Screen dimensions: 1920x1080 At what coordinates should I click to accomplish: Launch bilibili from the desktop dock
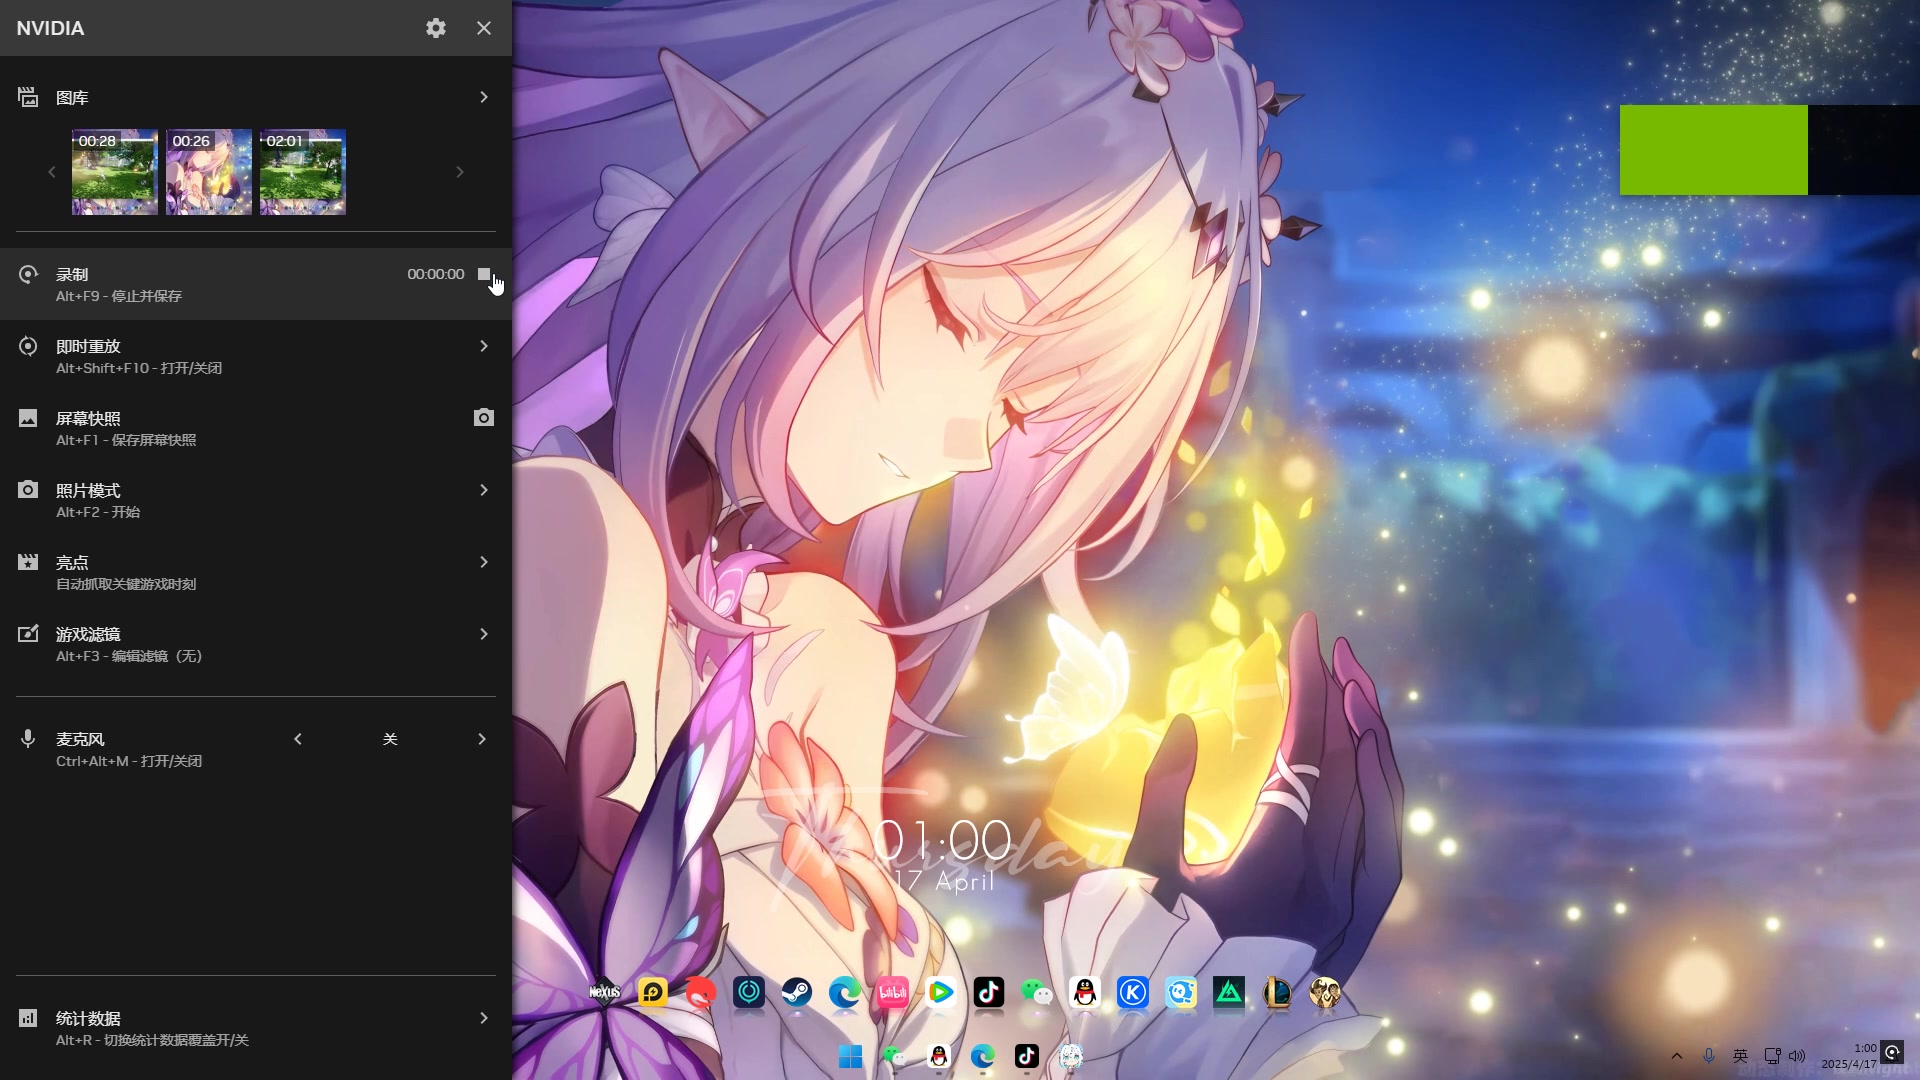(x=893, y=992)
